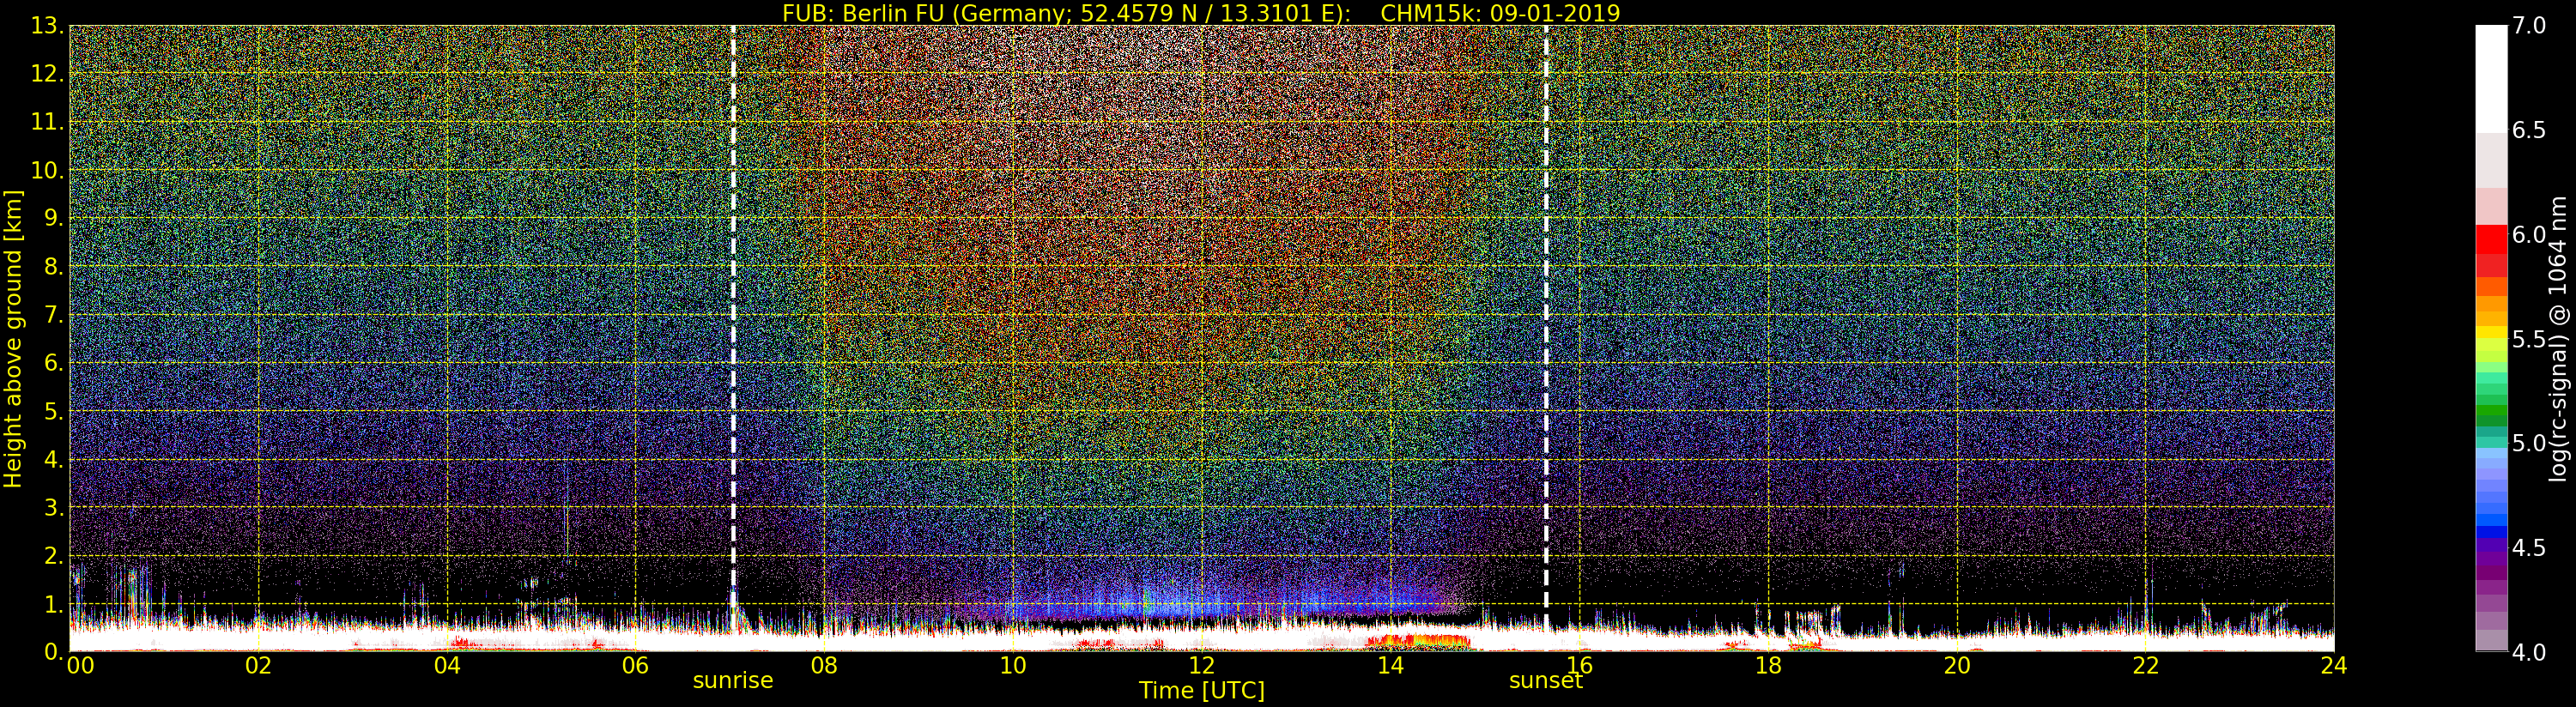Click the 'Height above ground [km]' axis label
This screenshot has width=2576, height=707.
point(13,339)
